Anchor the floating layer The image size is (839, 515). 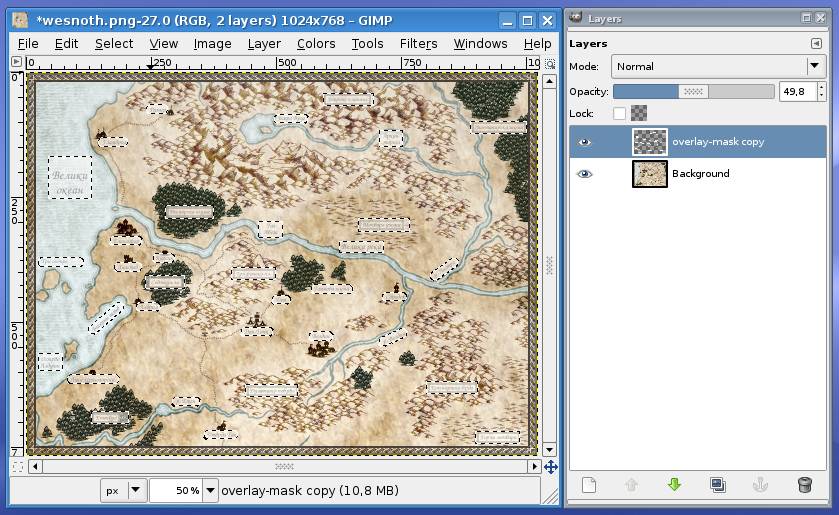[760, 485]
